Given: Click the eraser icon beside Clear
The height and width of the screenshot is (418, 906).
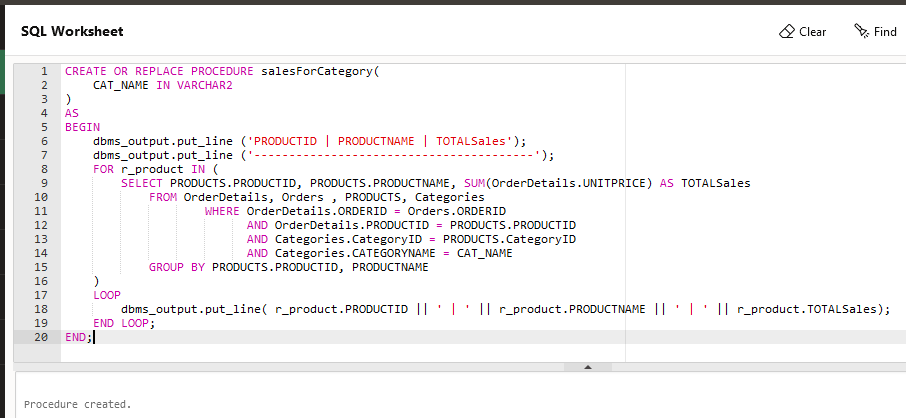Looking at the screenshot, I should pos(786,32).
